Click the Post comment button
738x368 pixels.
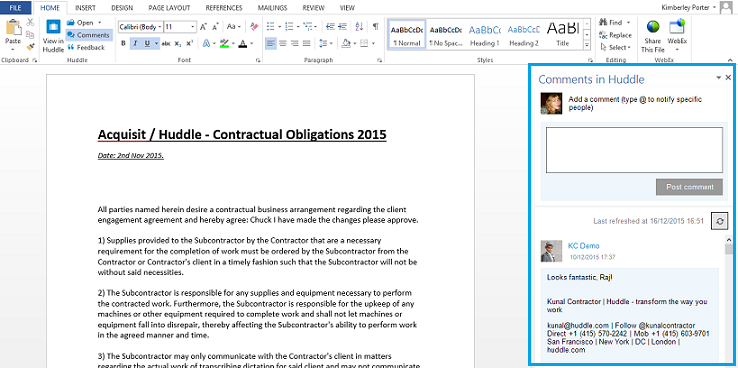click(x=690, y=187)
